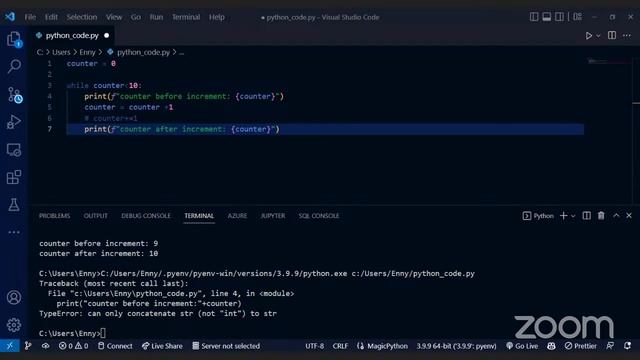
Task: Click source control branch status icon
Action: [28, 346]
